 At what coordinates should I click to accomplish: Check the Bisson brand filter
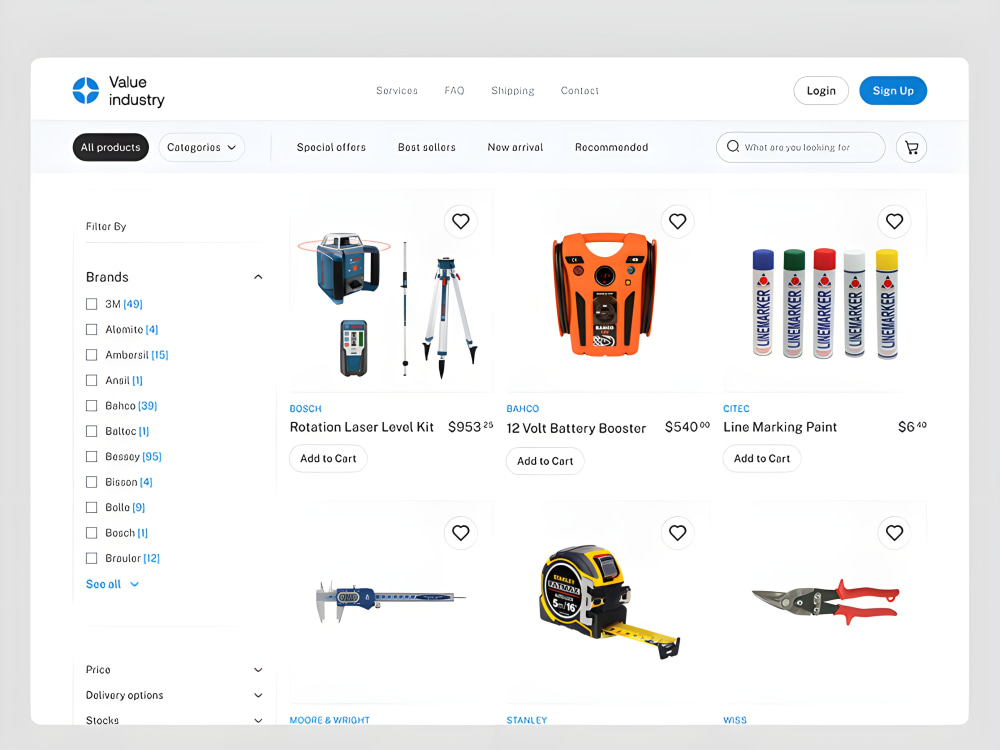pos(92,482)
